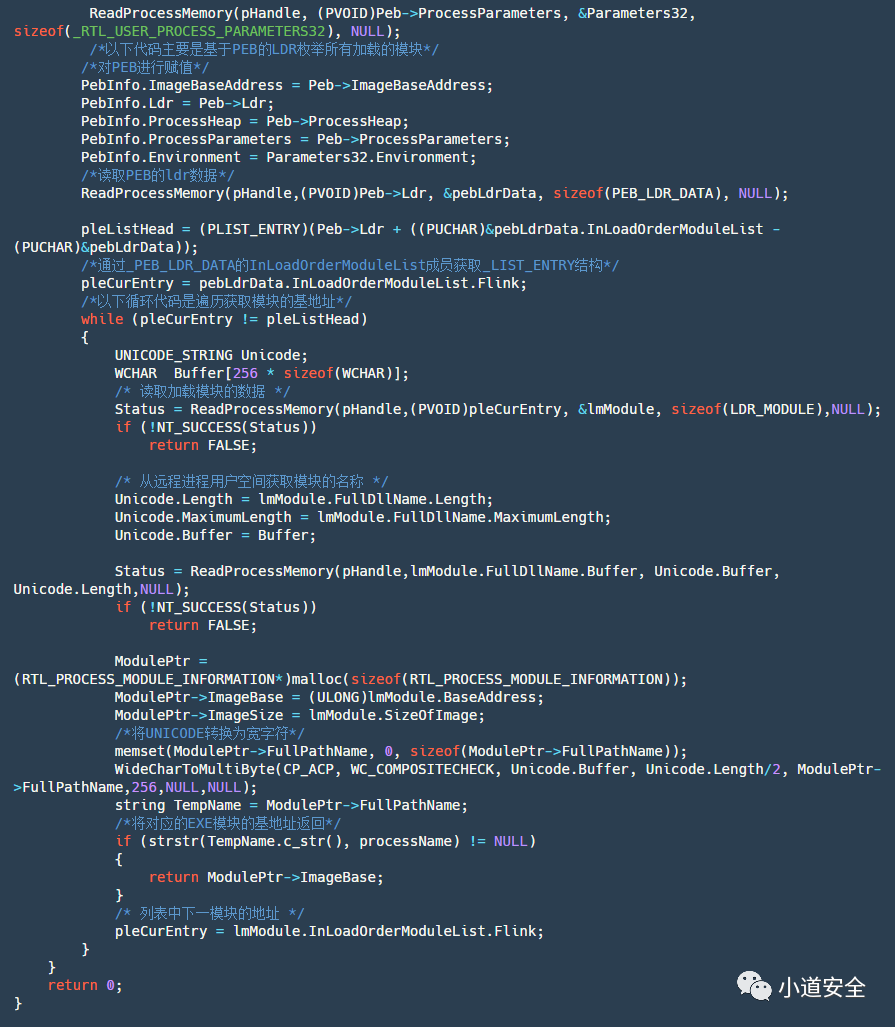Click the comment '/*将UNICODE转换为宽字符*/'

point(209,734)
